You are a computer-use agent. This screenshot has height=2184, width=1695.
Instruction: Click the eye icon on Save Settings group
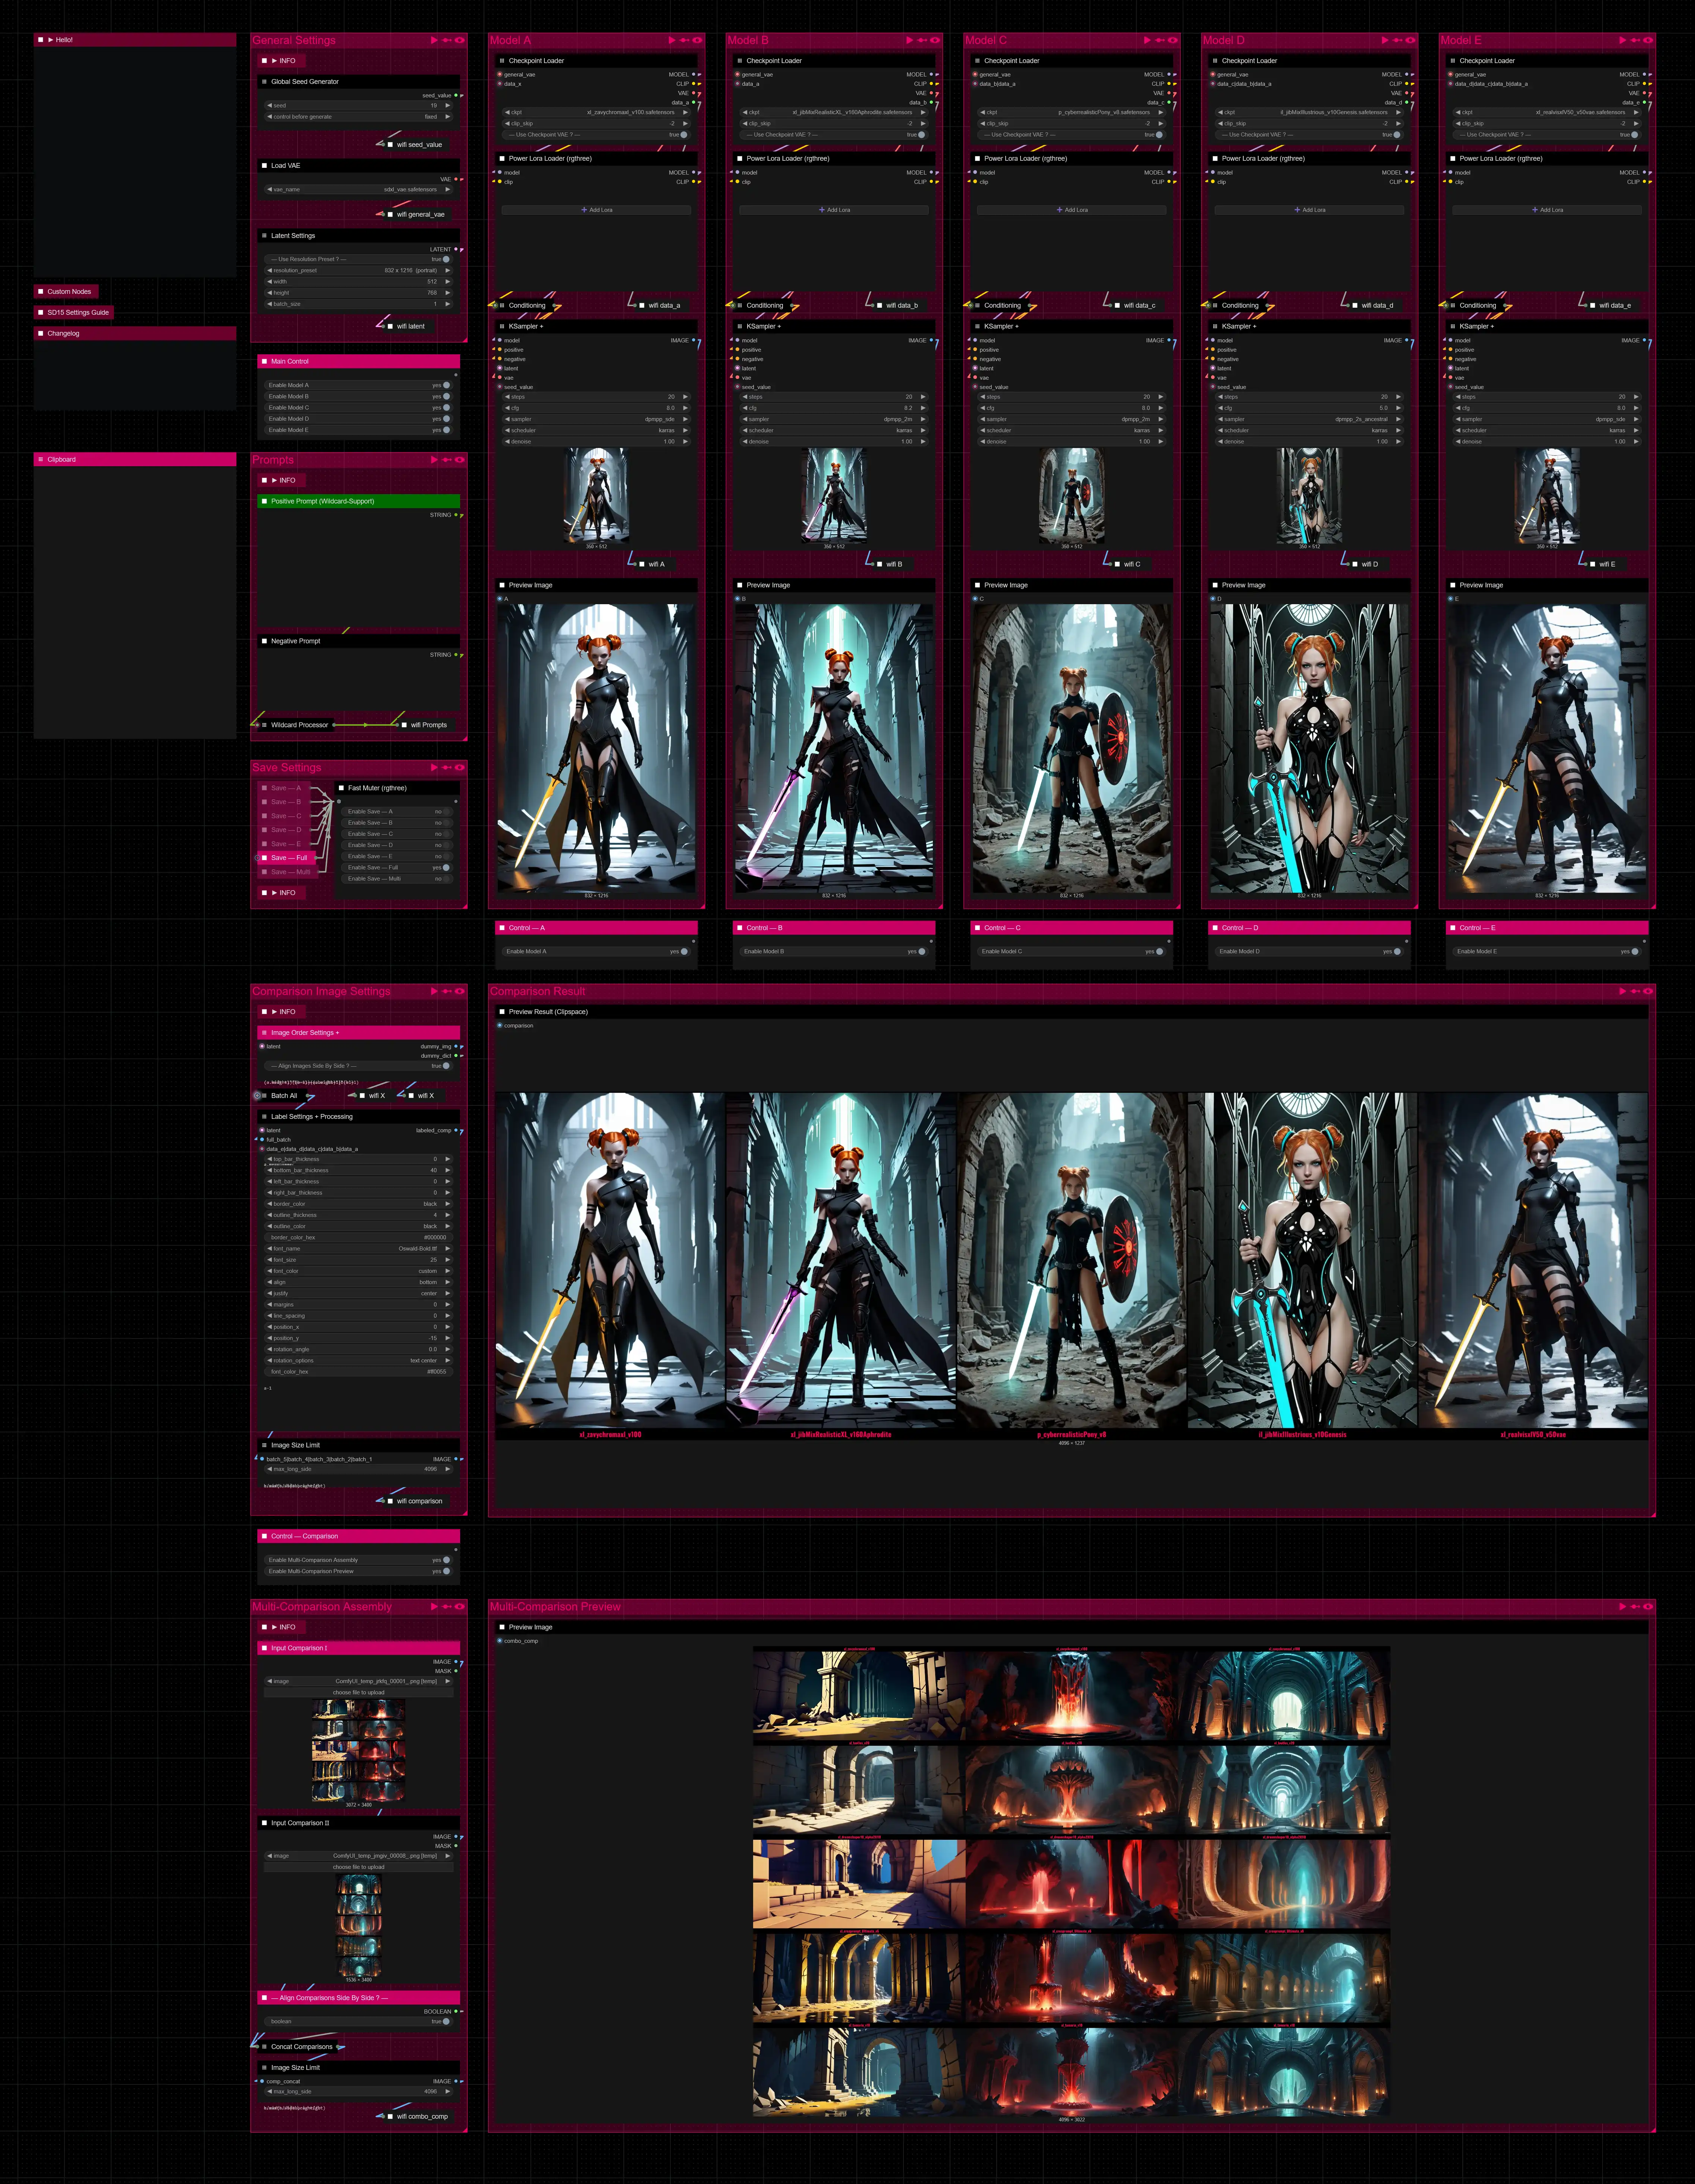click(x=460, y=768)
